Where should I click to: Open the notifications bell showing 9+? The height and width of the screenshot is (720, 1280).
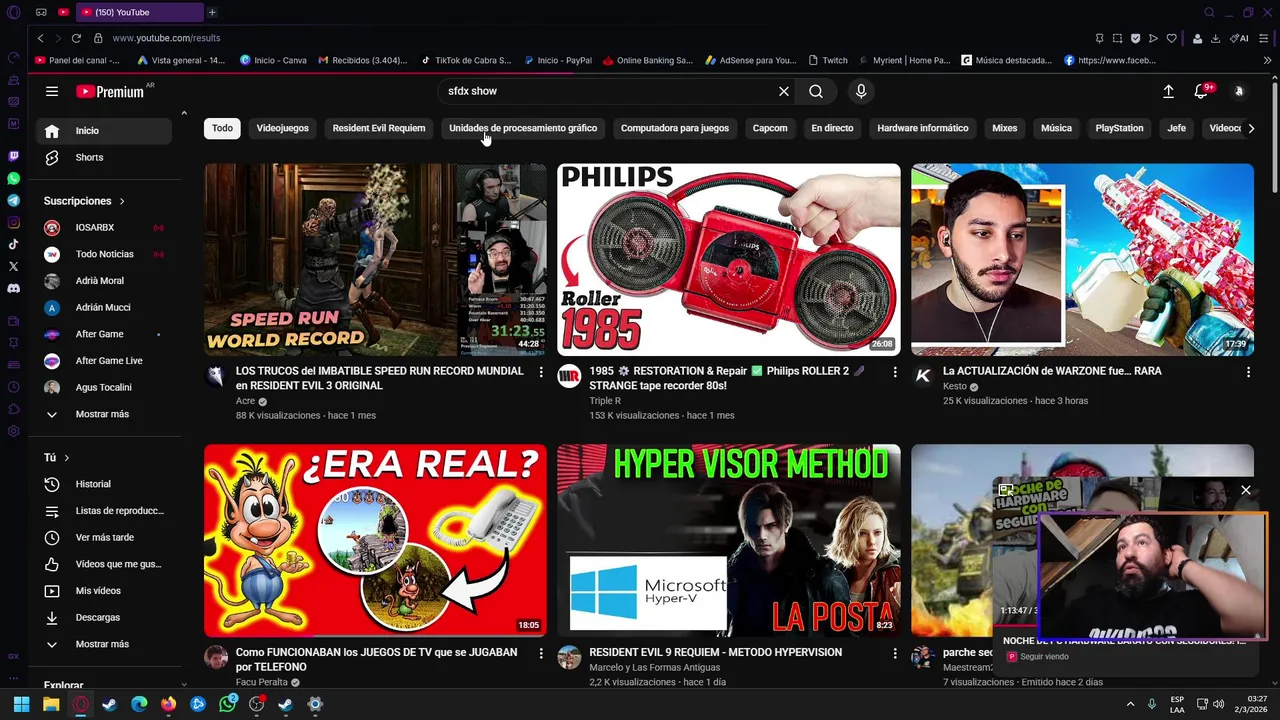(x=1202, y=91)
